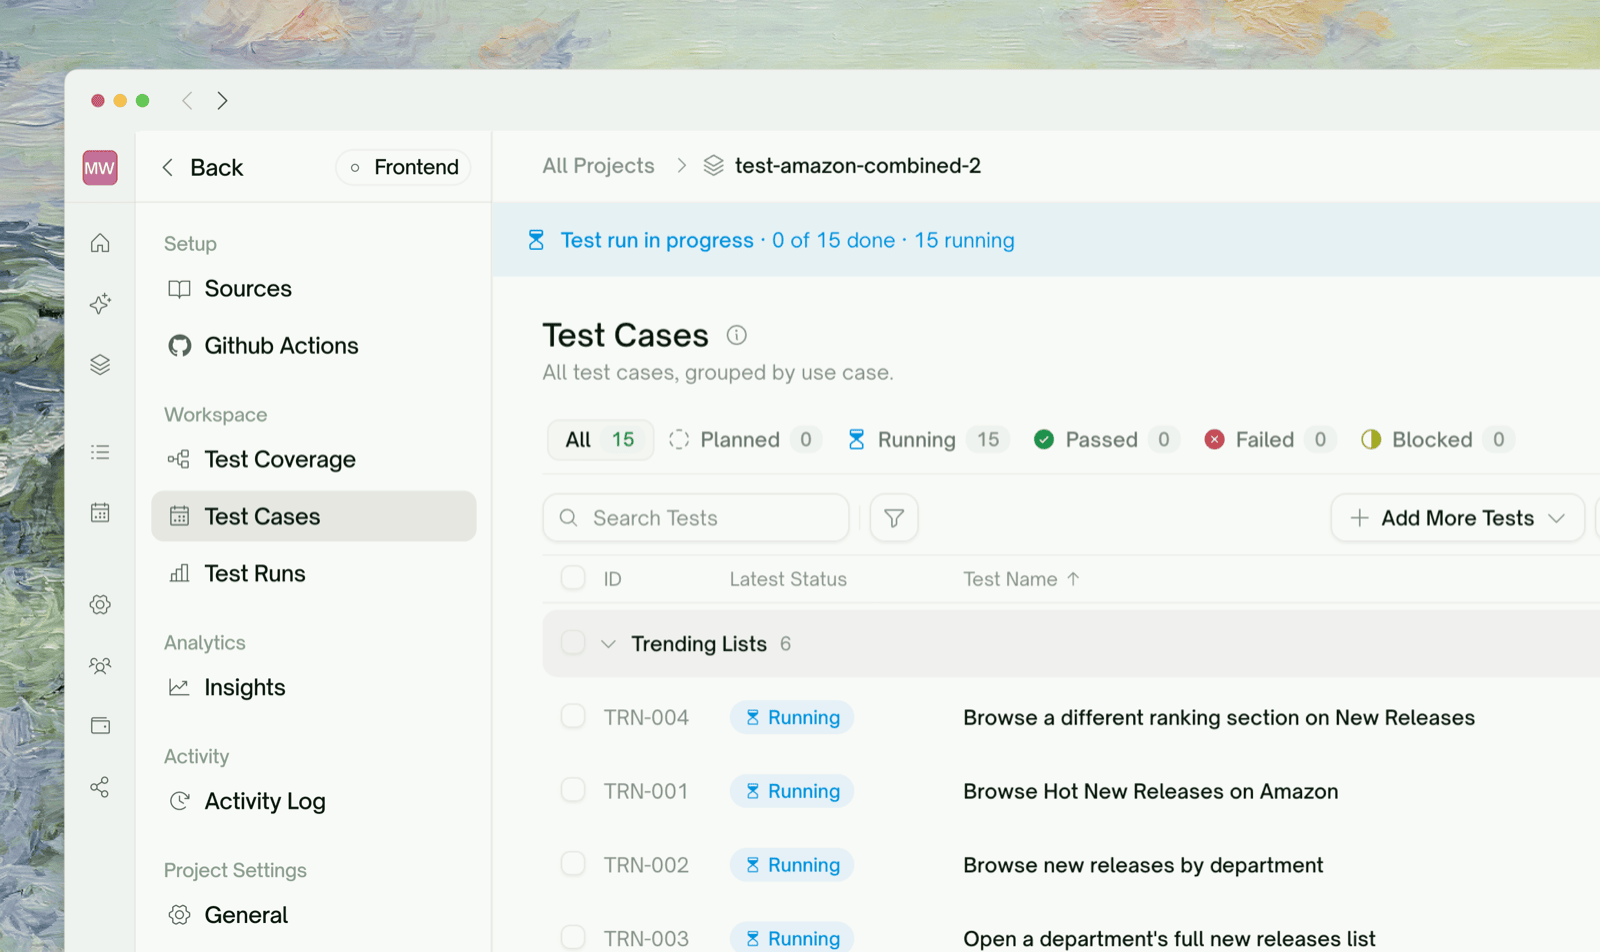
Task: Click the Search Tests input field
Action: point(696,518)
